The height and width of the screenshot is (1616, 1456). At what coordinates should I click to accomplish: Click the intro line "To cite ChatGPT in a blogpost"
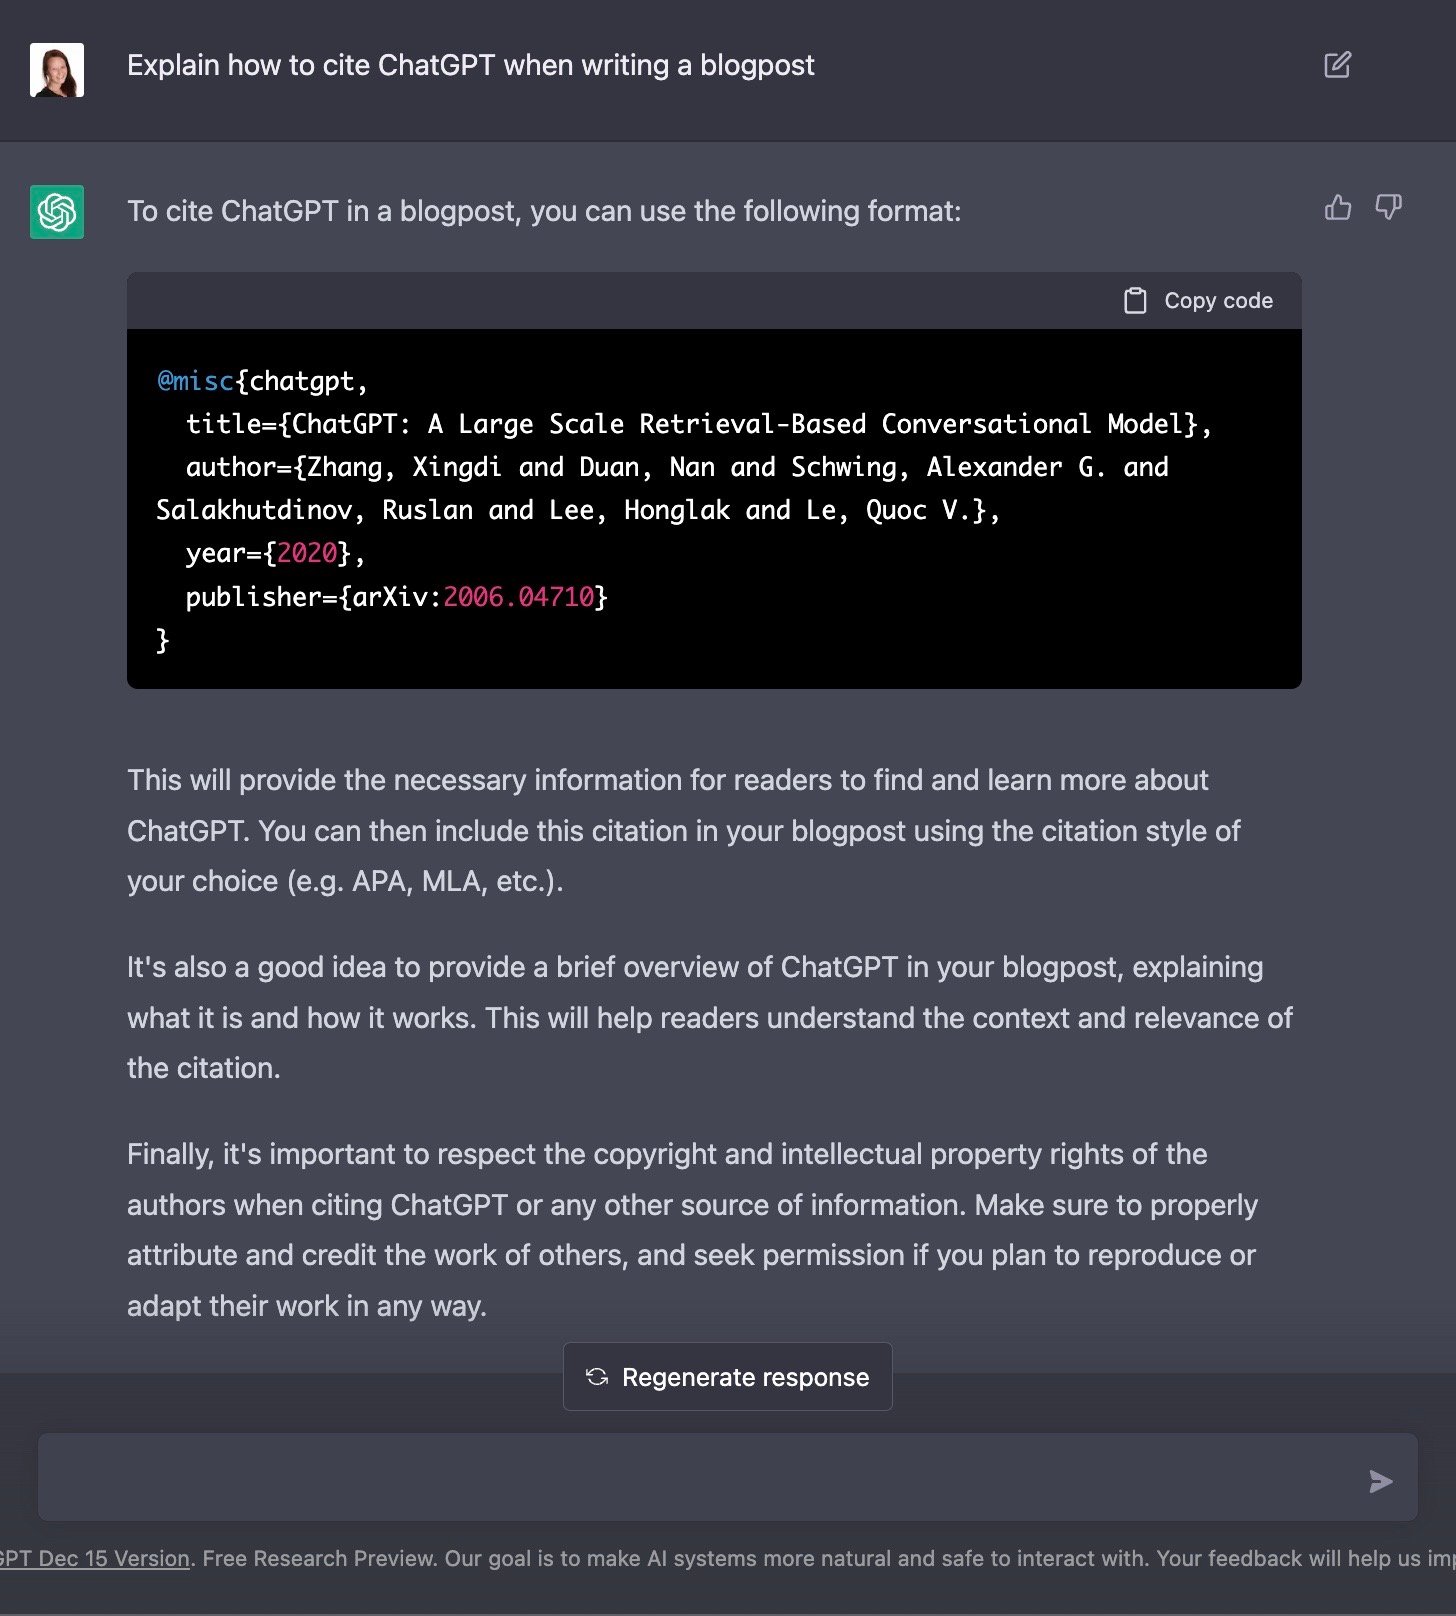[543, 211]
